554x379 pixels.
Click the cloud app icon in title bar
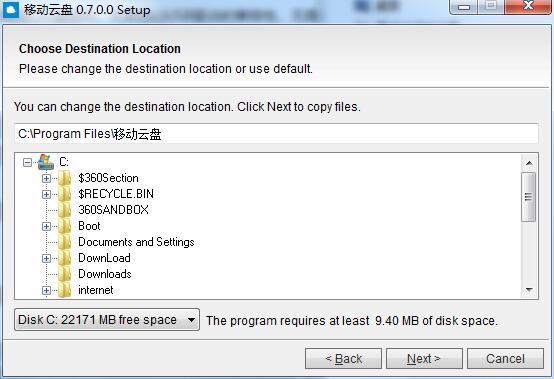coord(11,10)
